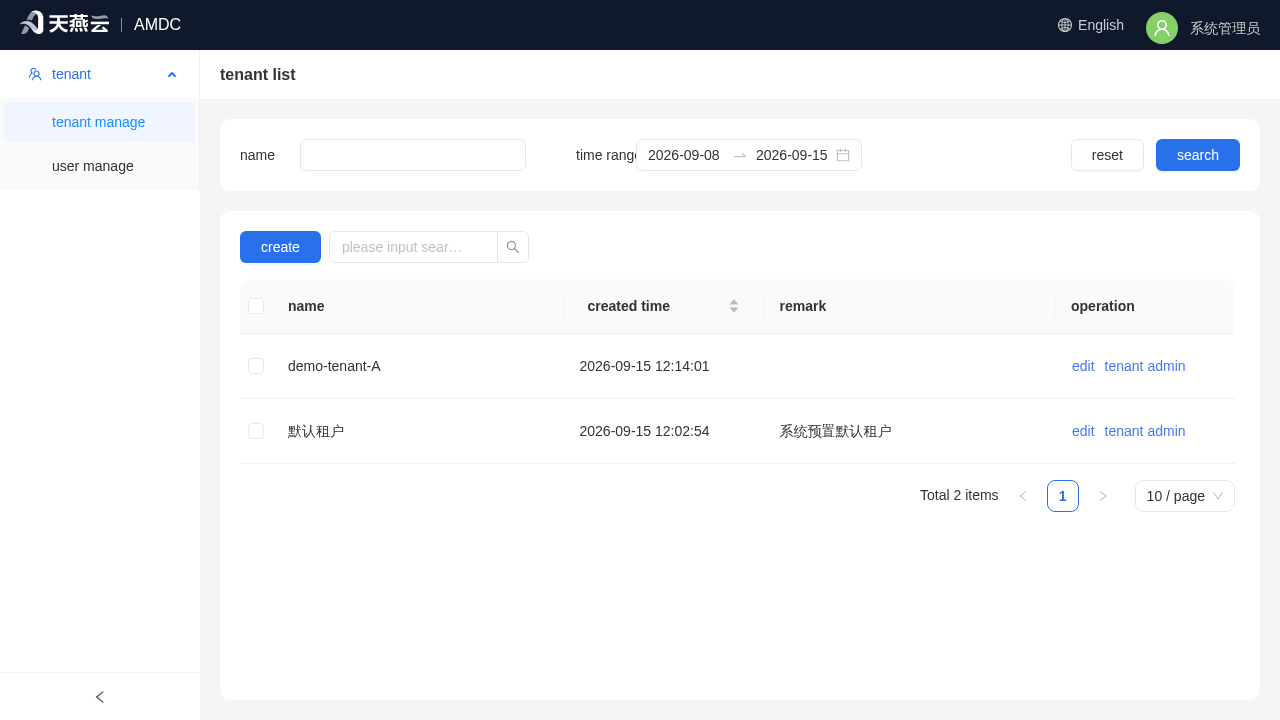Image resolution: width=1280 pixels, height=720 pixels.
Task: Click end date 2026-09-15
Action: [792, 155]
